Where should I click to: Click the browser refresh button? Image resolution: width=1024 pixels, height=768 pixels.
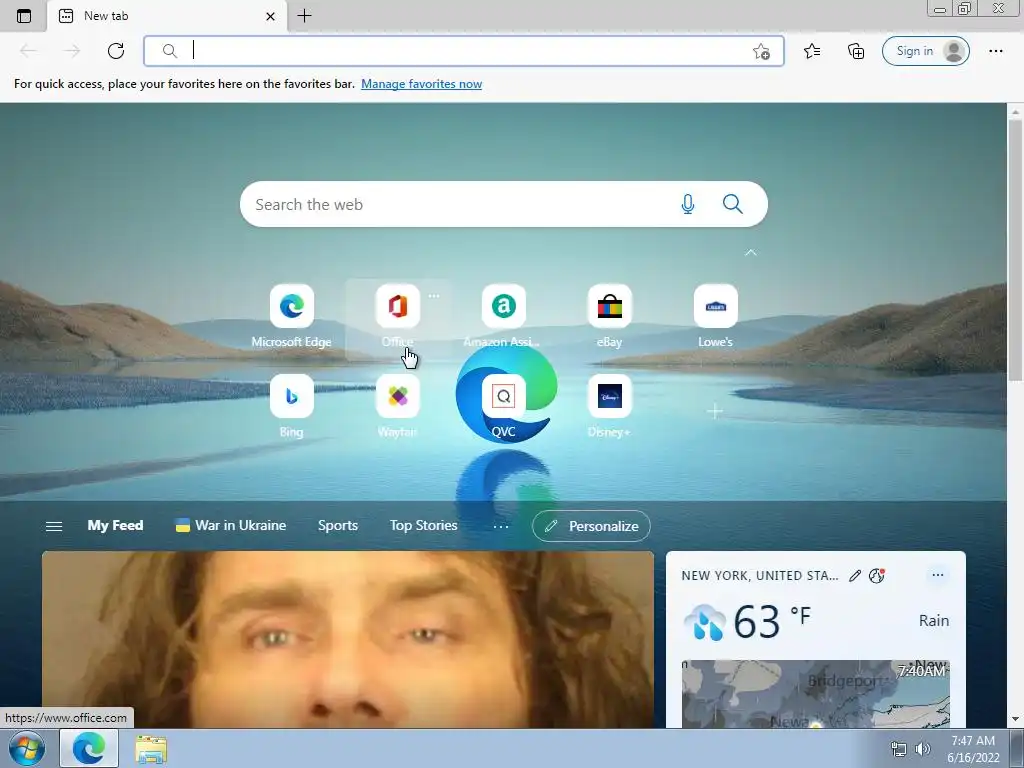(116, 51)
